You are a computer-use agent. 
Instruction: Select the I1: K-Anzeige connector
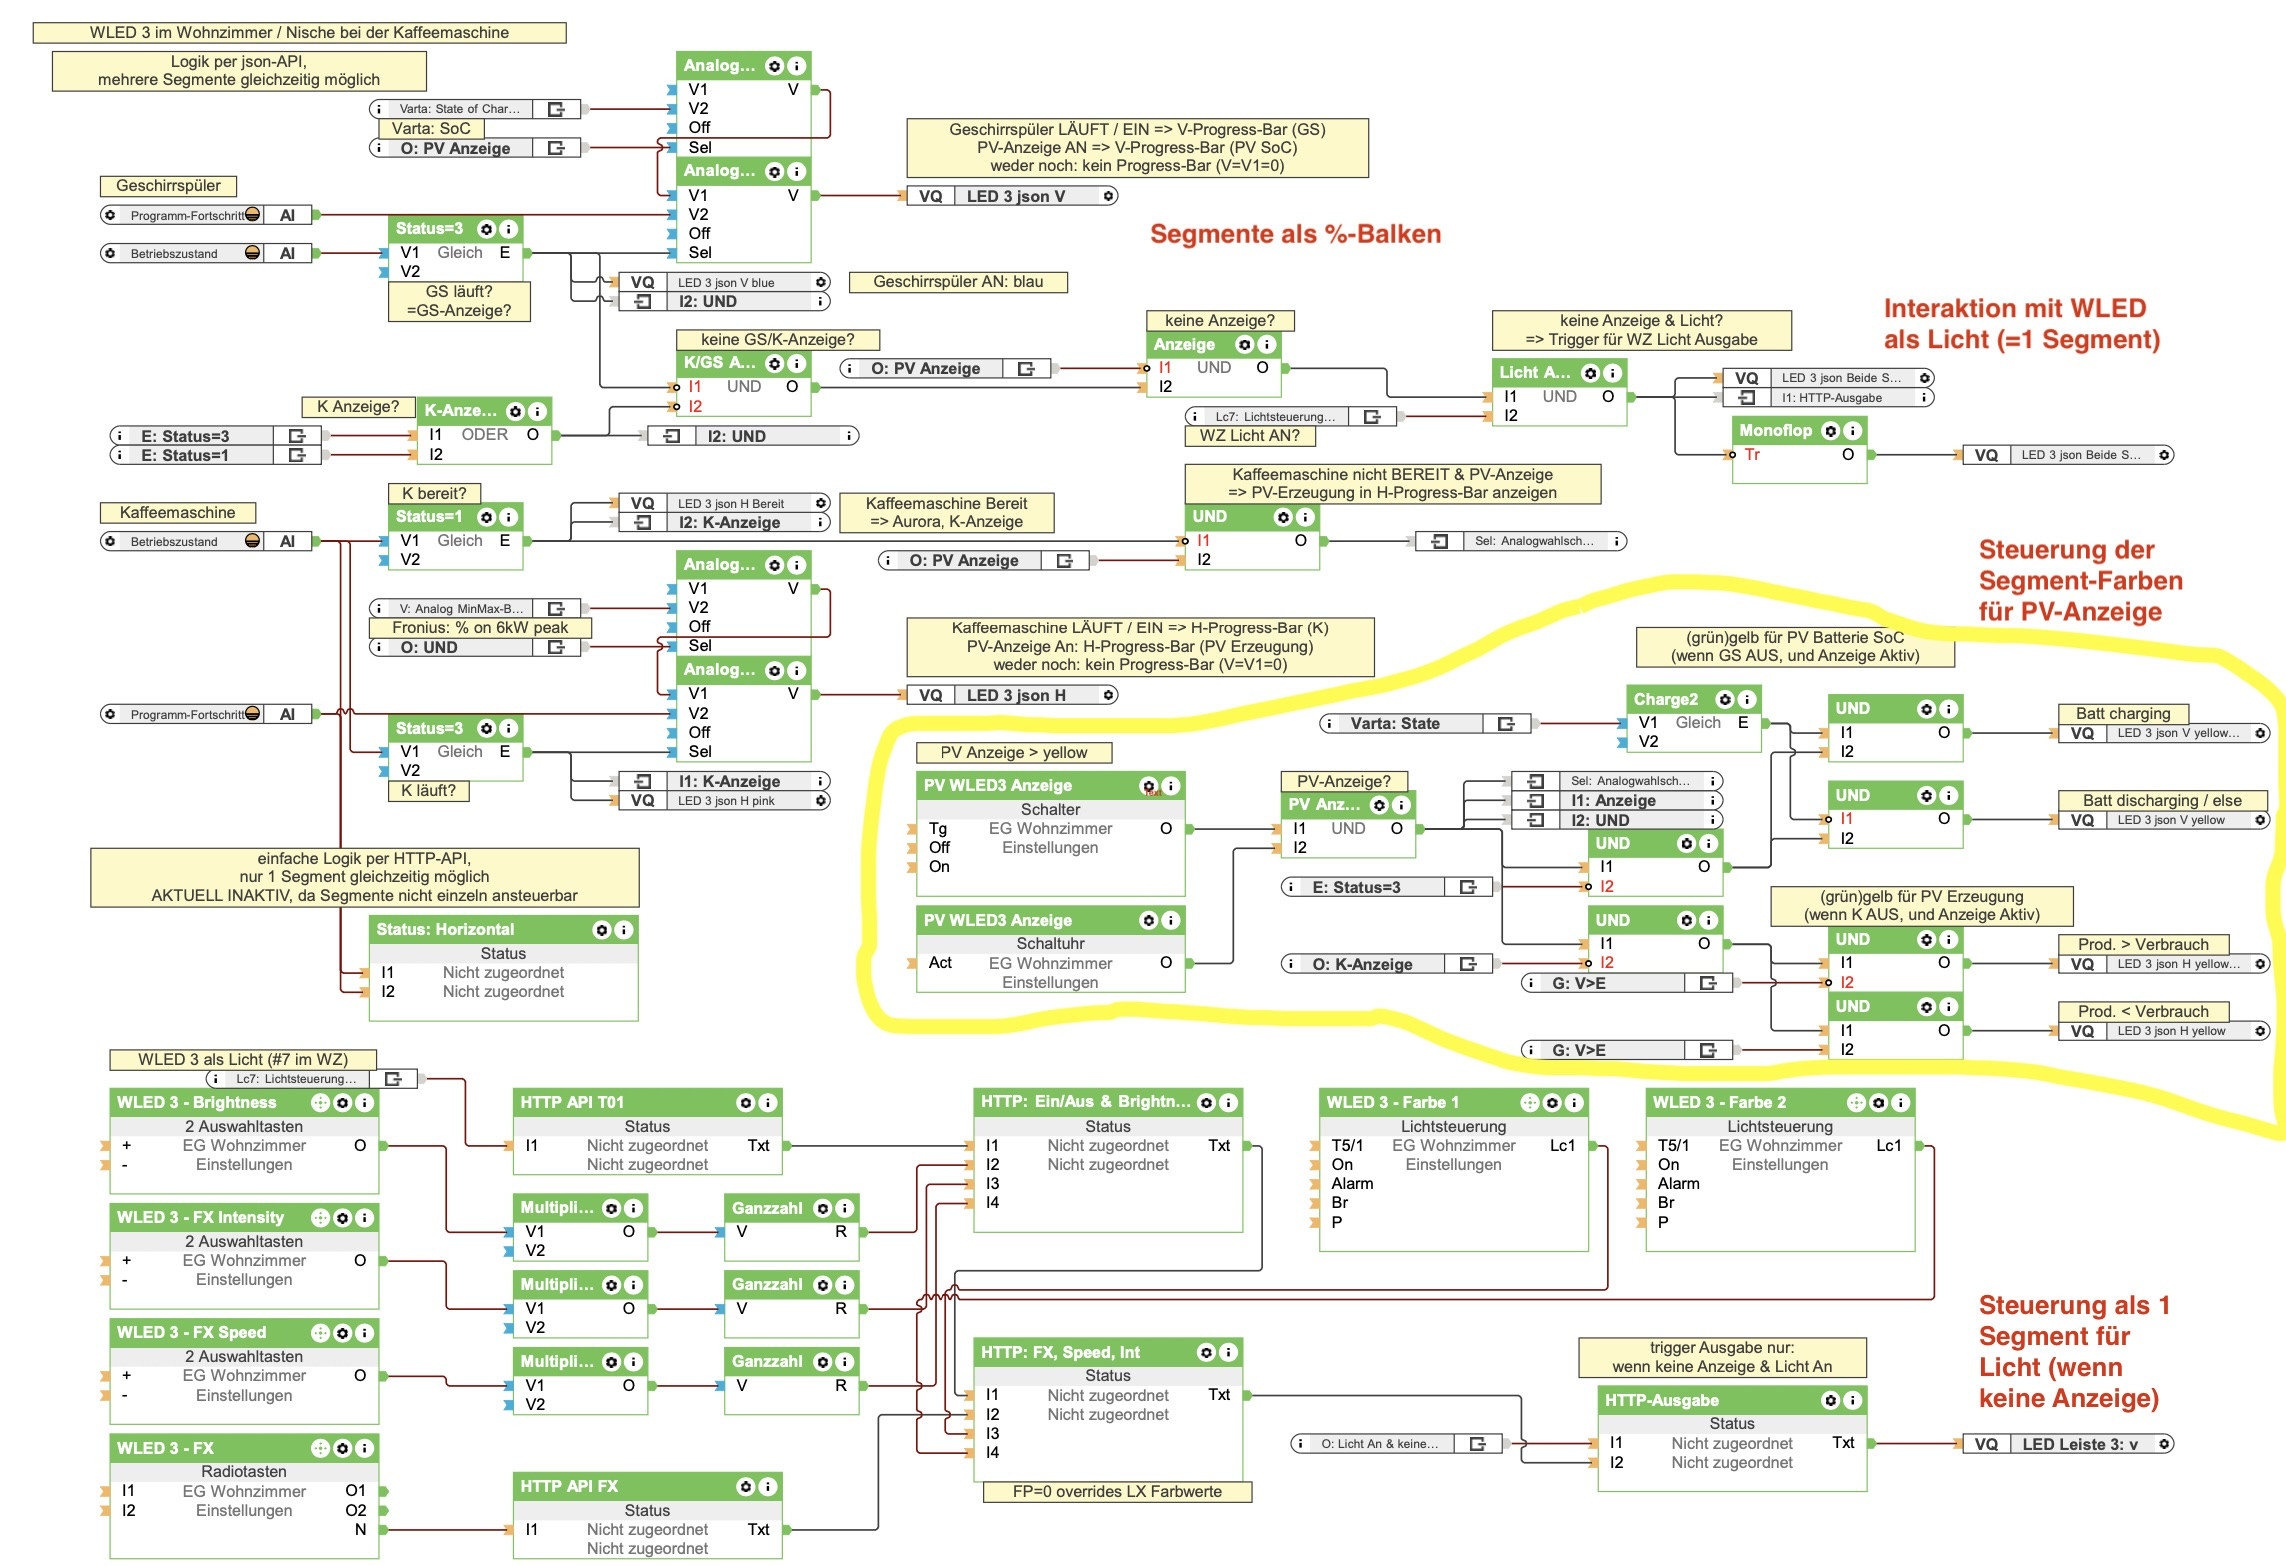coord(724,782)
